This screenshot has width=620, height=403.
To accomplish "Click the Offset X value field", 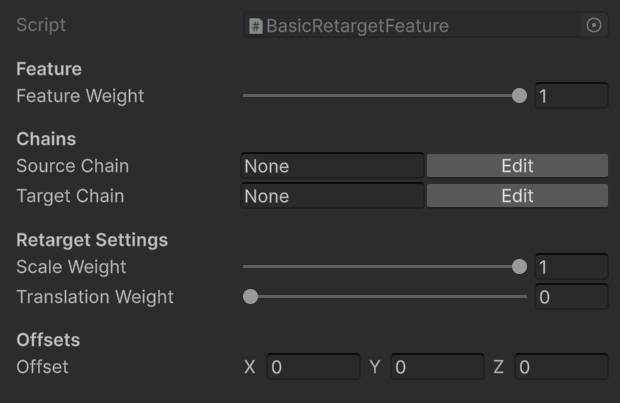I will [314, 367].
